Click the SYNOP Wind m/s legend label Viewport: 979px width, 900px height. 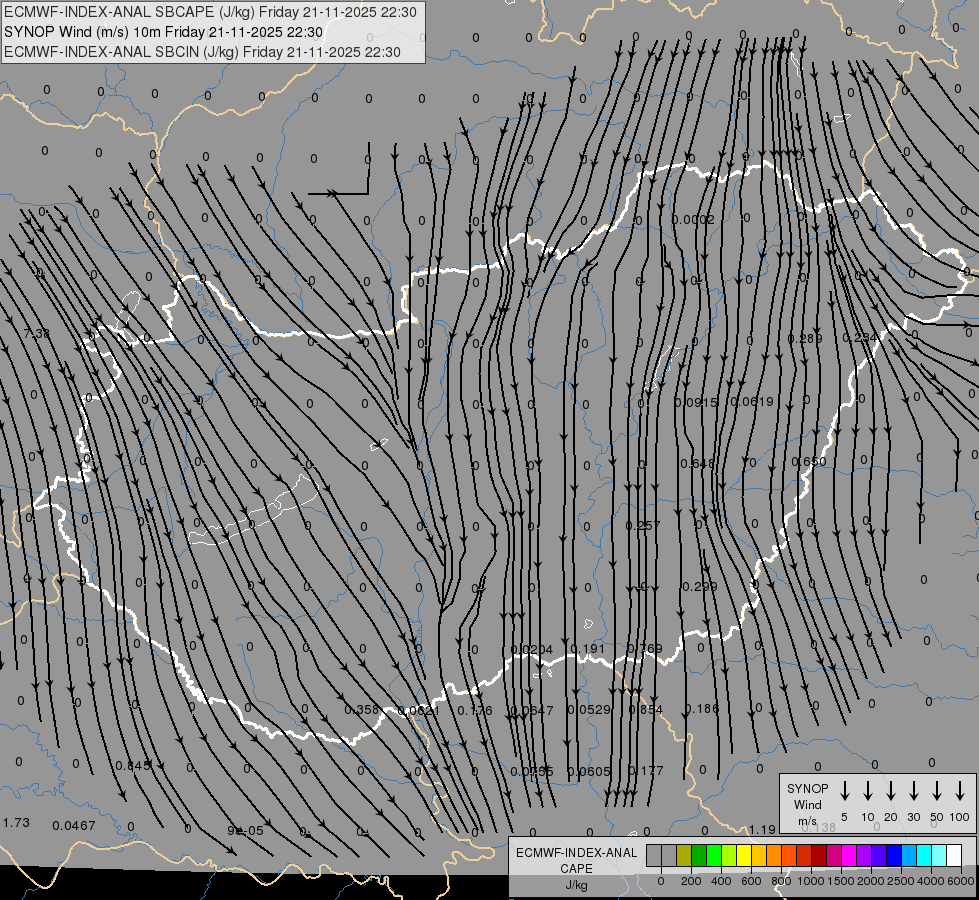coord(807,804)
